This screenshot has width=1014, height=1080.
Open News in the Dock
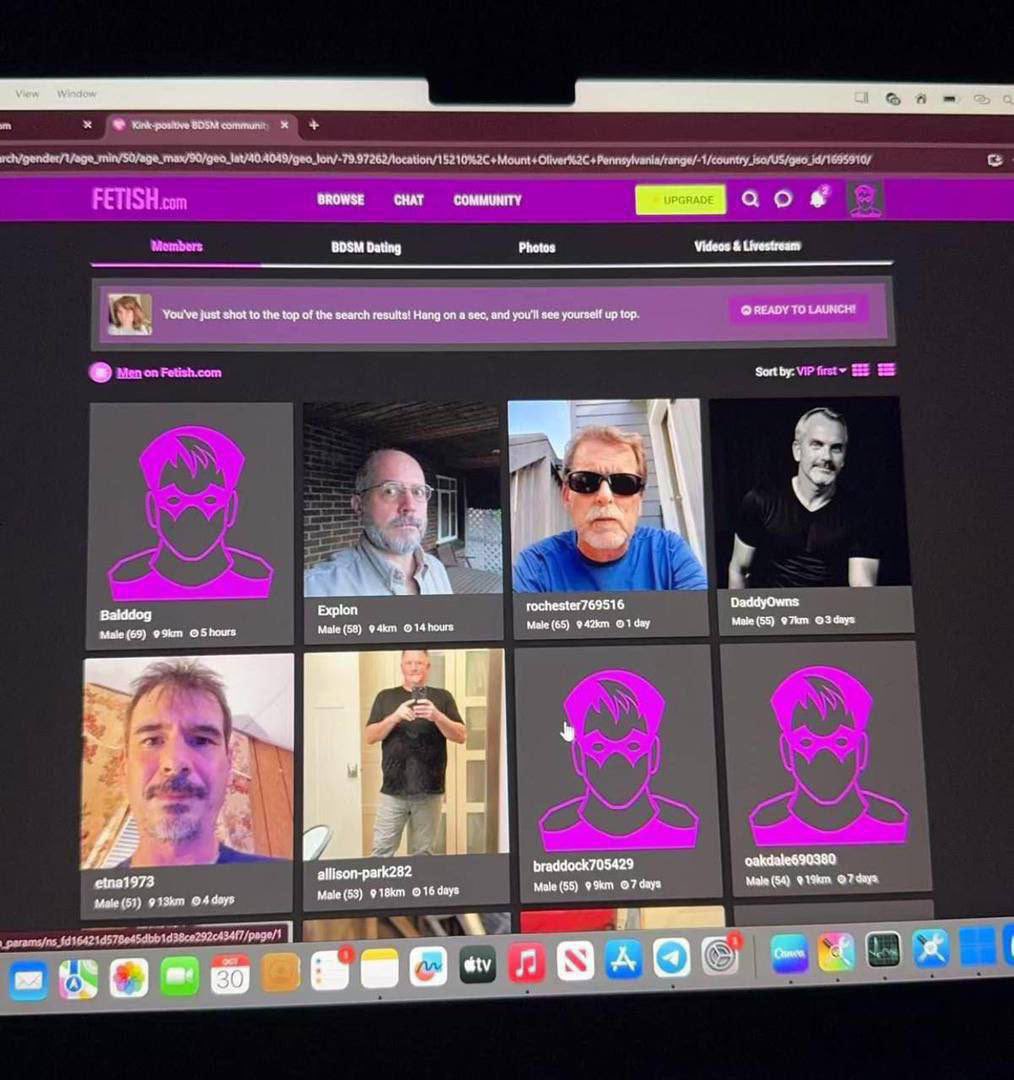coord(575,960)
